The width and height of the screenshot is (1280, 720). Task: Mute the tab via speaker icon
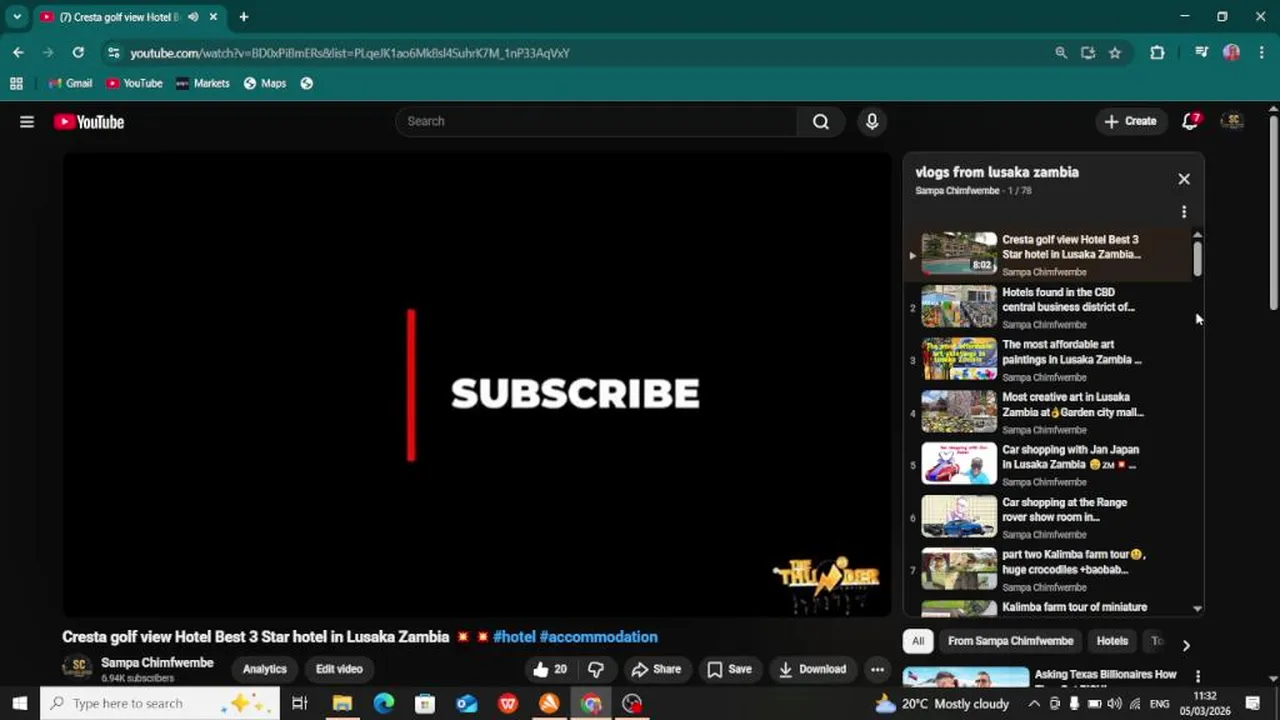[193, 17]
